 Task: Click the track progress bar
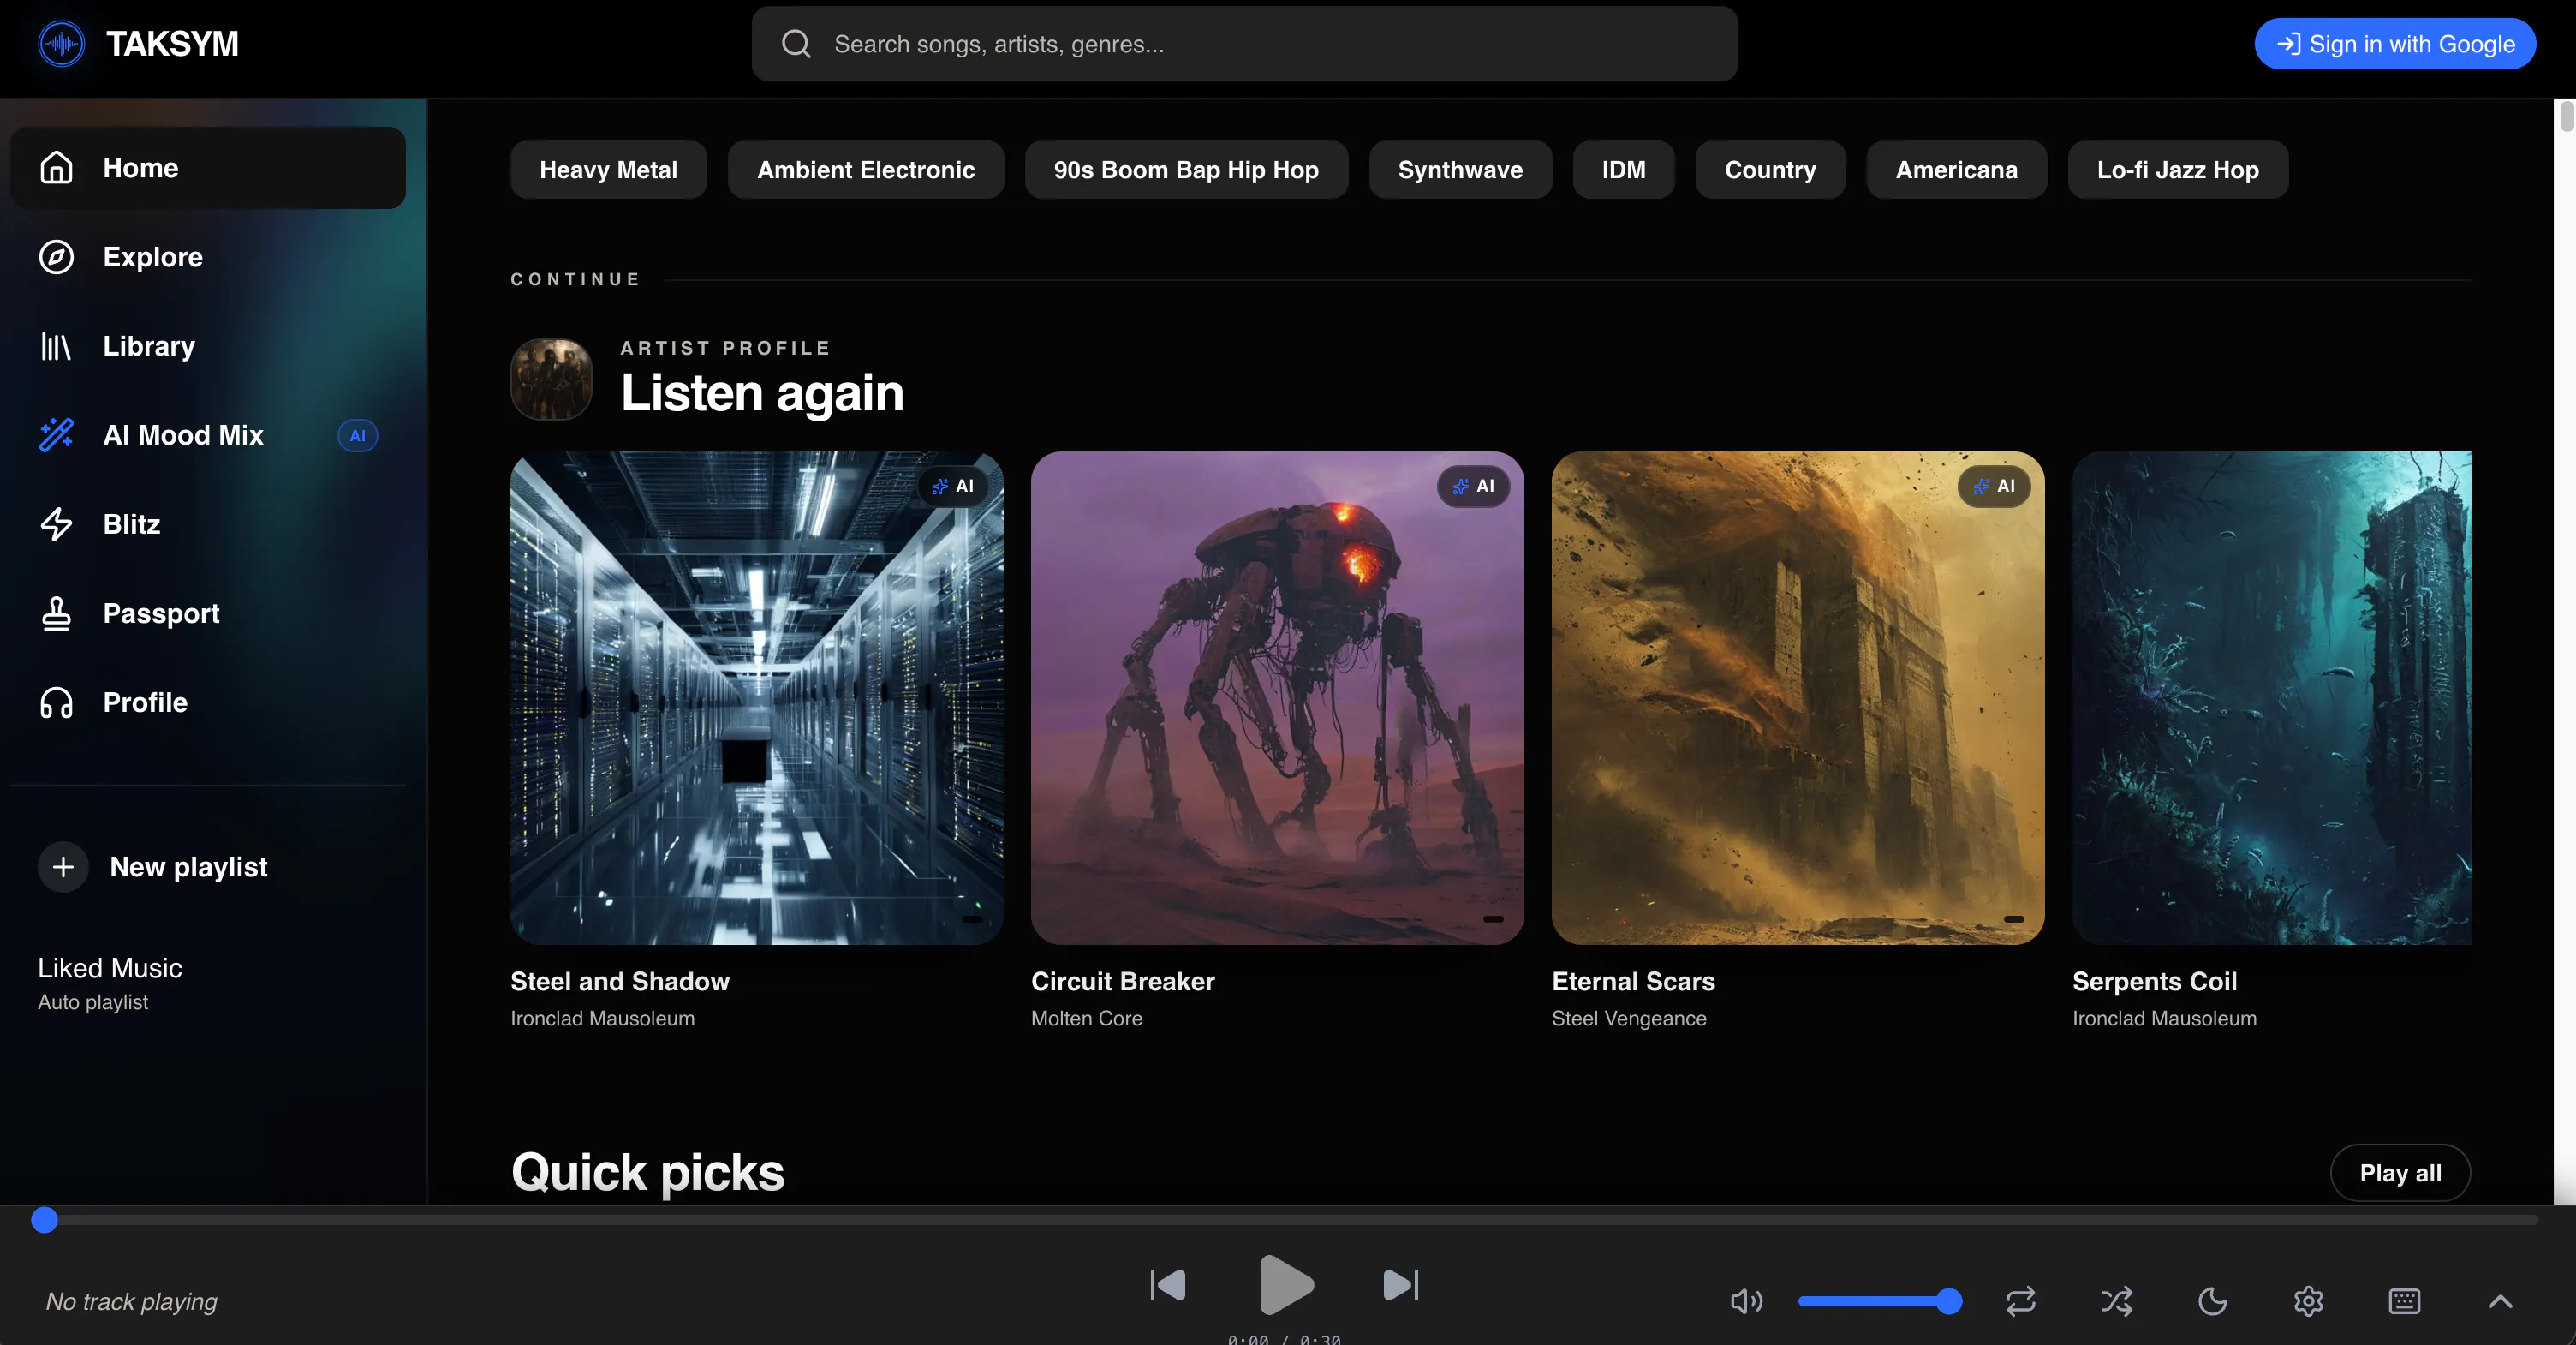pyautogui.click(x=1290, y=1220)
